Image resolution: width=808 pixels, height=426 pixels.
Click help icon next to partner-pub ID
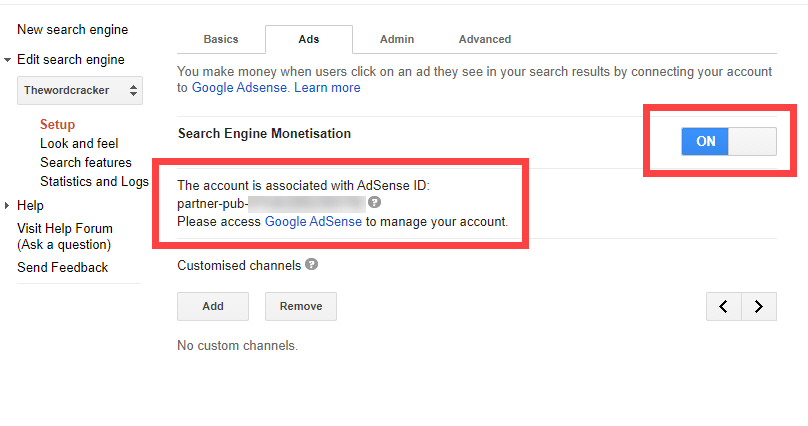(x=375, y=202)
